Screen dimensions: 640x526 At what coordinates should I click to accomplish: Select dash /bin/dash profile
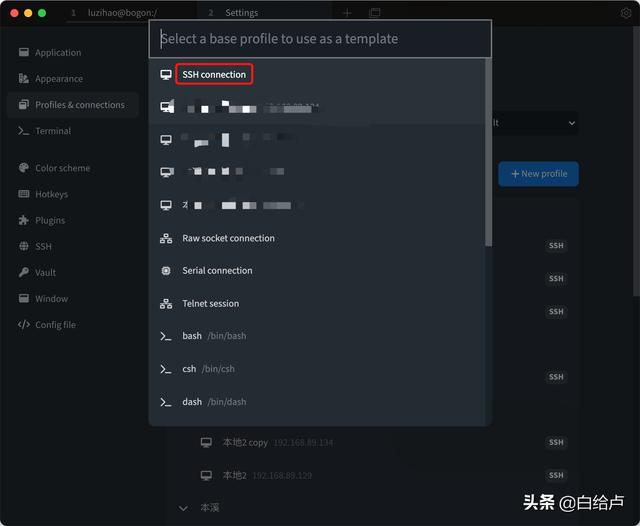coord(317,402)
